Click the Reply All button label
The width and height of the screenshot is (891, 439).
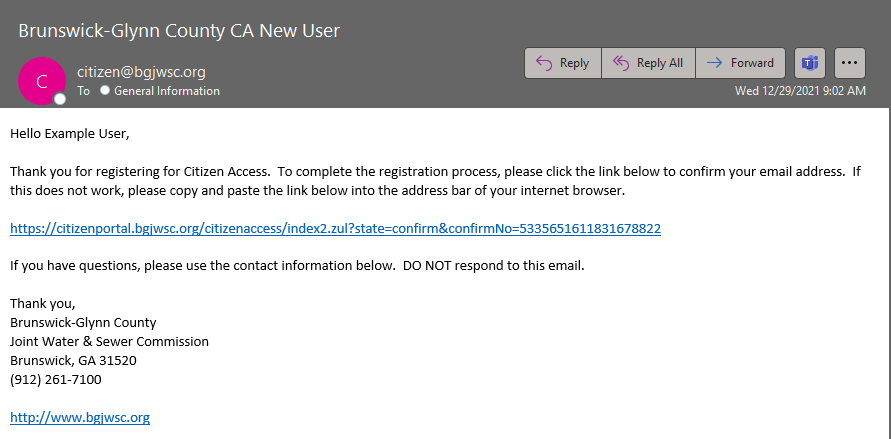click(x=660, y=63)
